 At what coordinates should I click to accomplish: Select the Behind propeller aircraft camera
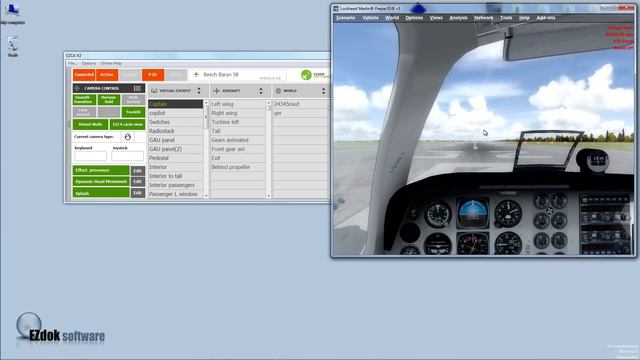(x=238, y=167)
